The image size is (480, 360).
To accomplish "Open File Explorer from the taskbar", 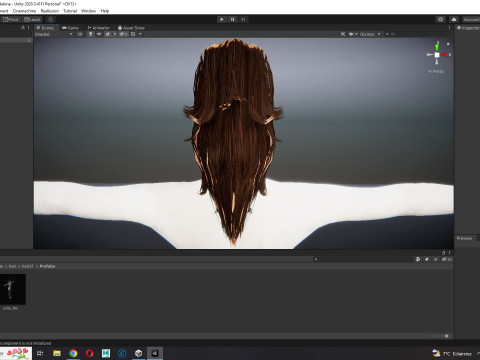I will (x=57, y=353).
